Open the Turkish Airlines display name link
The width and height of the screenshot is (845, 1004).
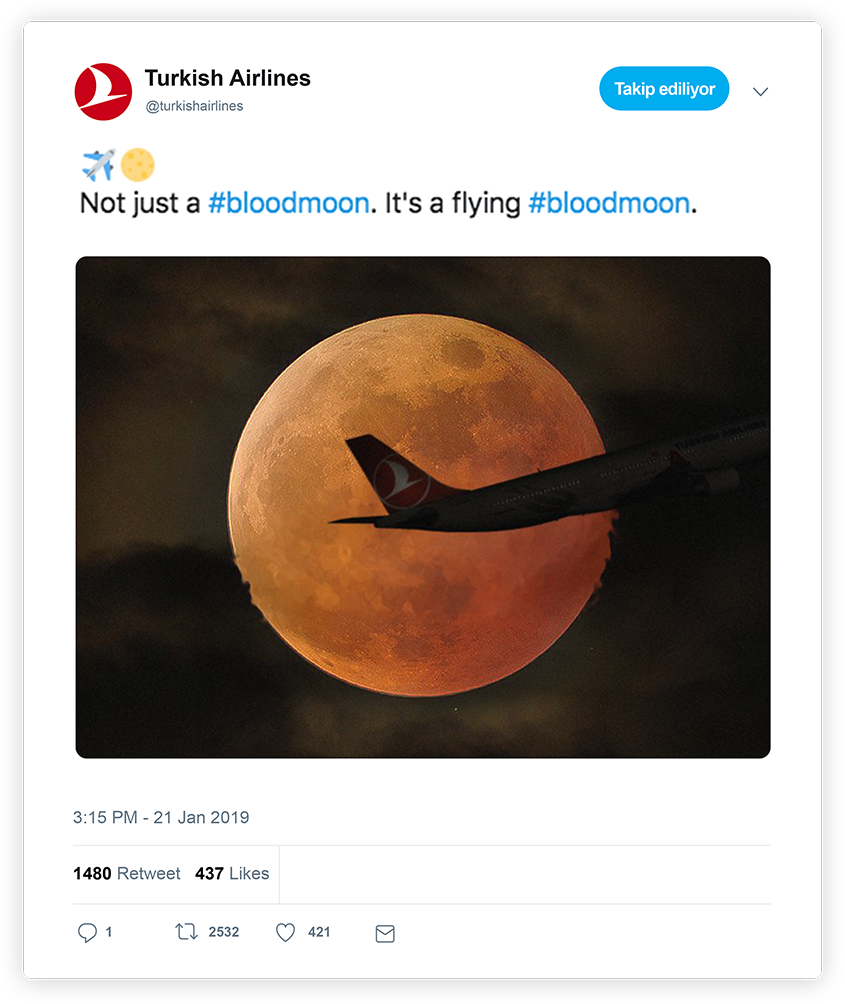click(x=227, y=78)
